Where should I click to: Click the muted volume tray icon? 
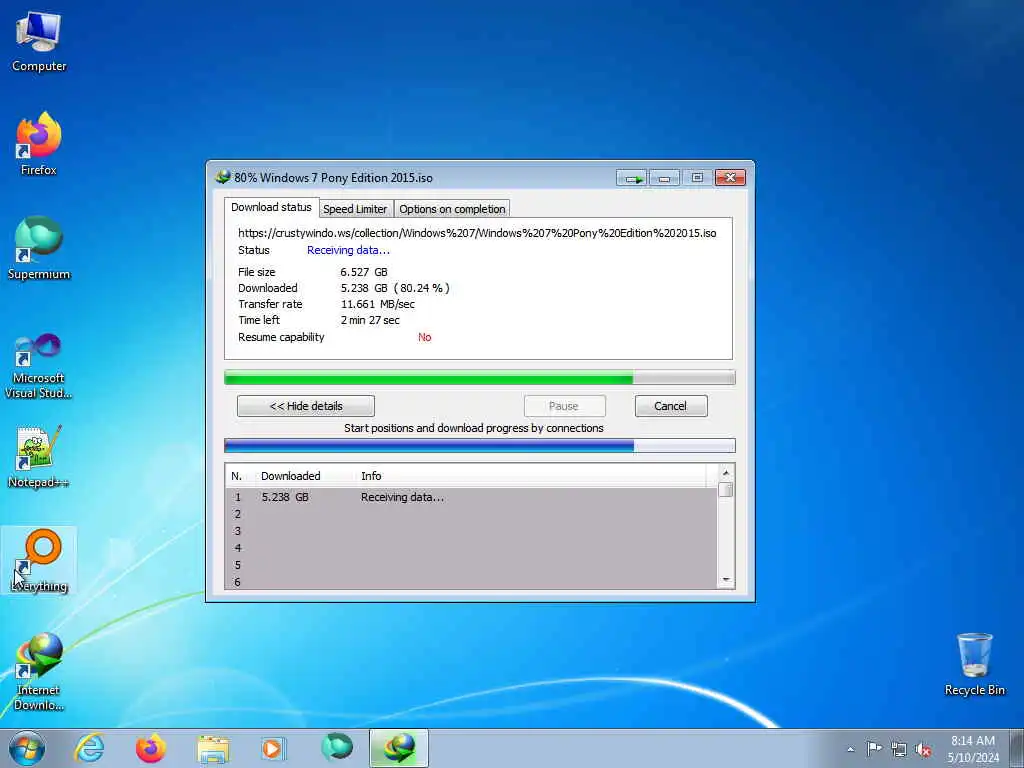pos(923,750)
